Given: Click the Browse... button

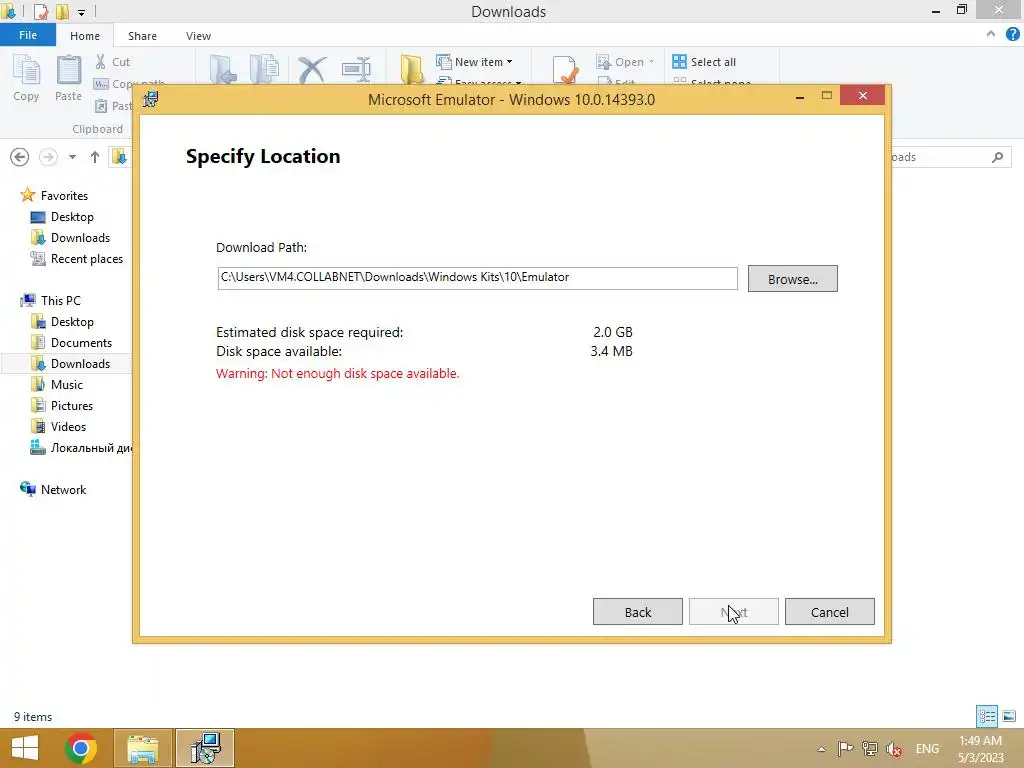Looking at the screenshot, I should [x=792, y=279].
